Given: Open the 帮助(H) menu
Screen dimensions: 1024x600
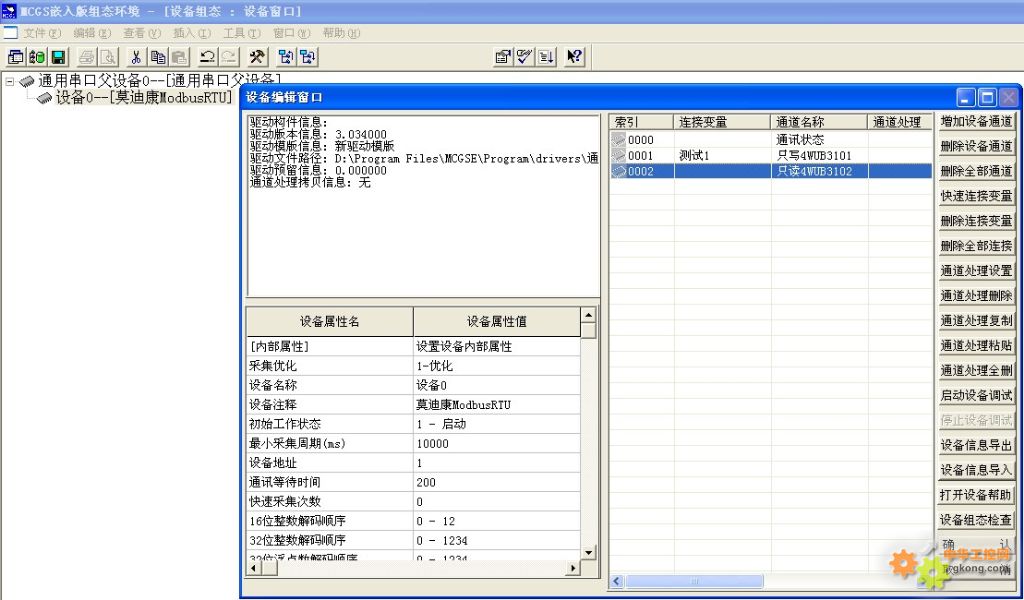Looking at the screenshot, I should coord(341,33).
